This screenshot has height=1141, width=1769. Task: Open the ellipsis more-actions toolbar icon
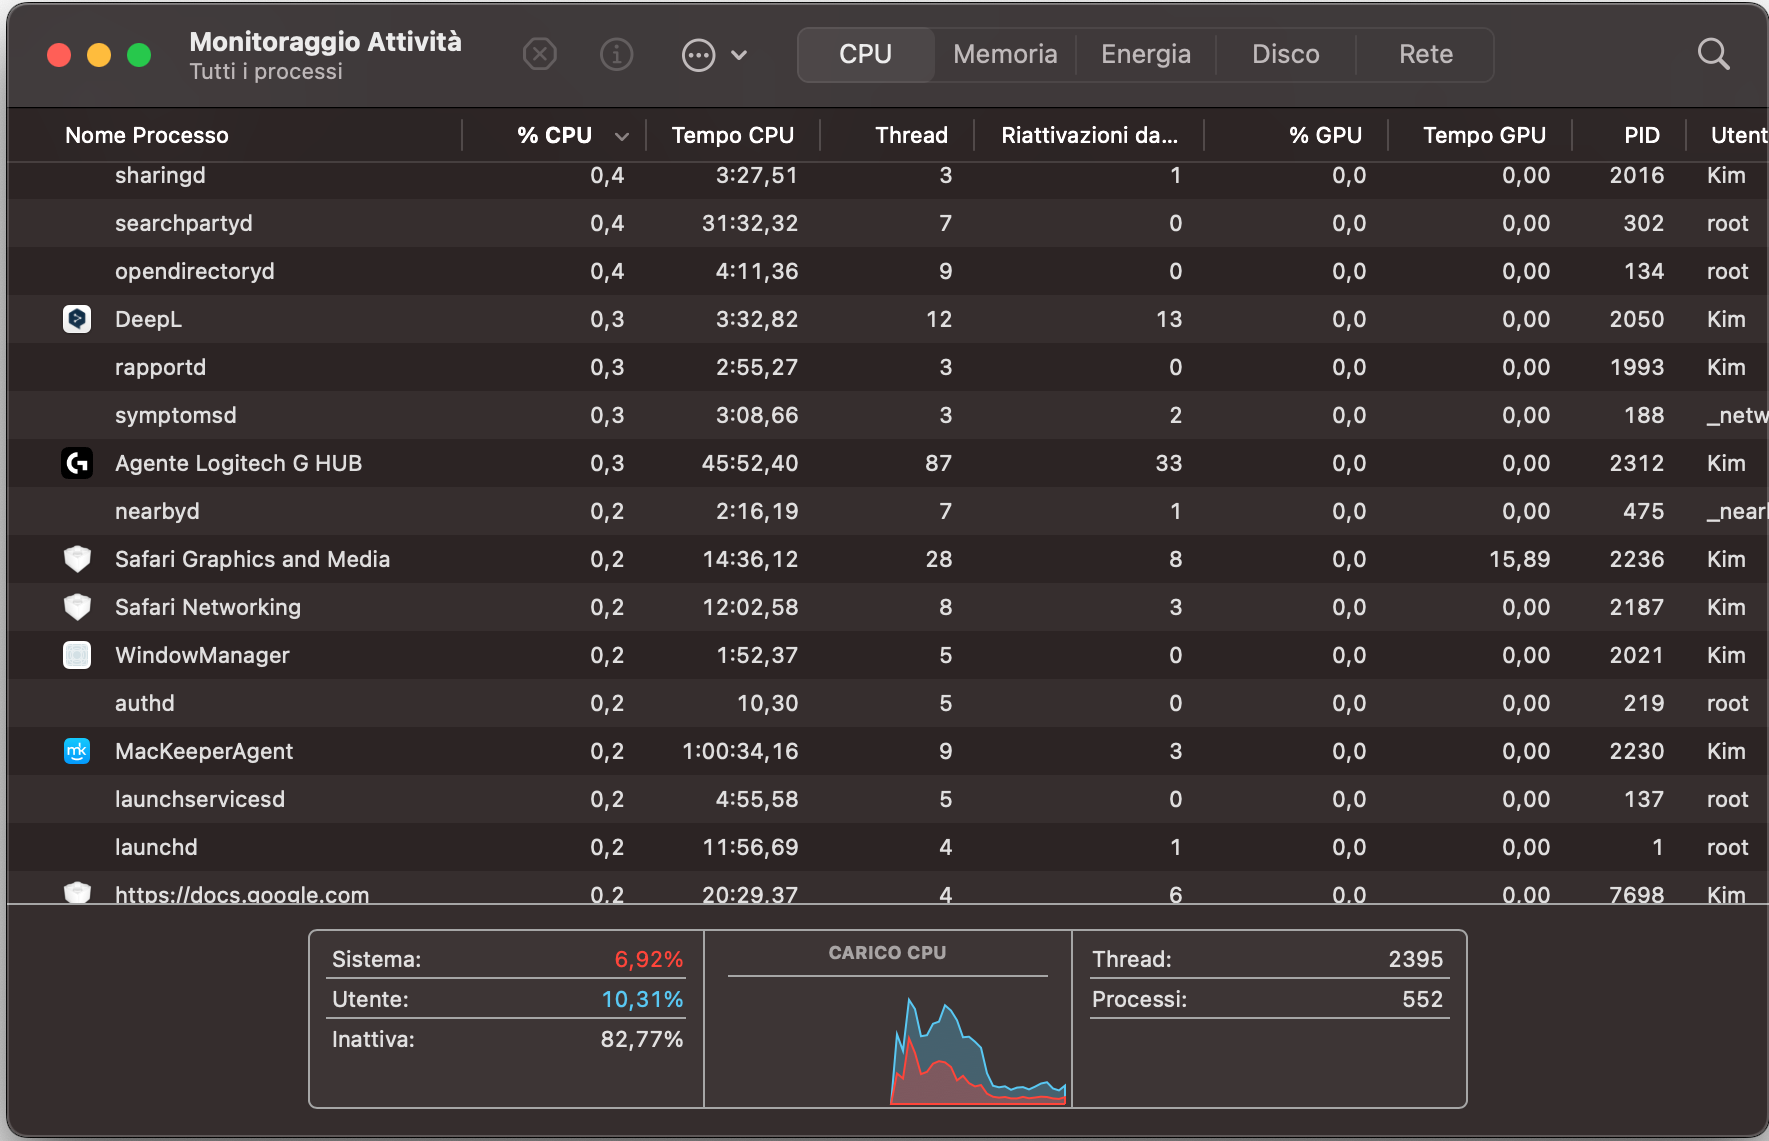pos(698,54)
